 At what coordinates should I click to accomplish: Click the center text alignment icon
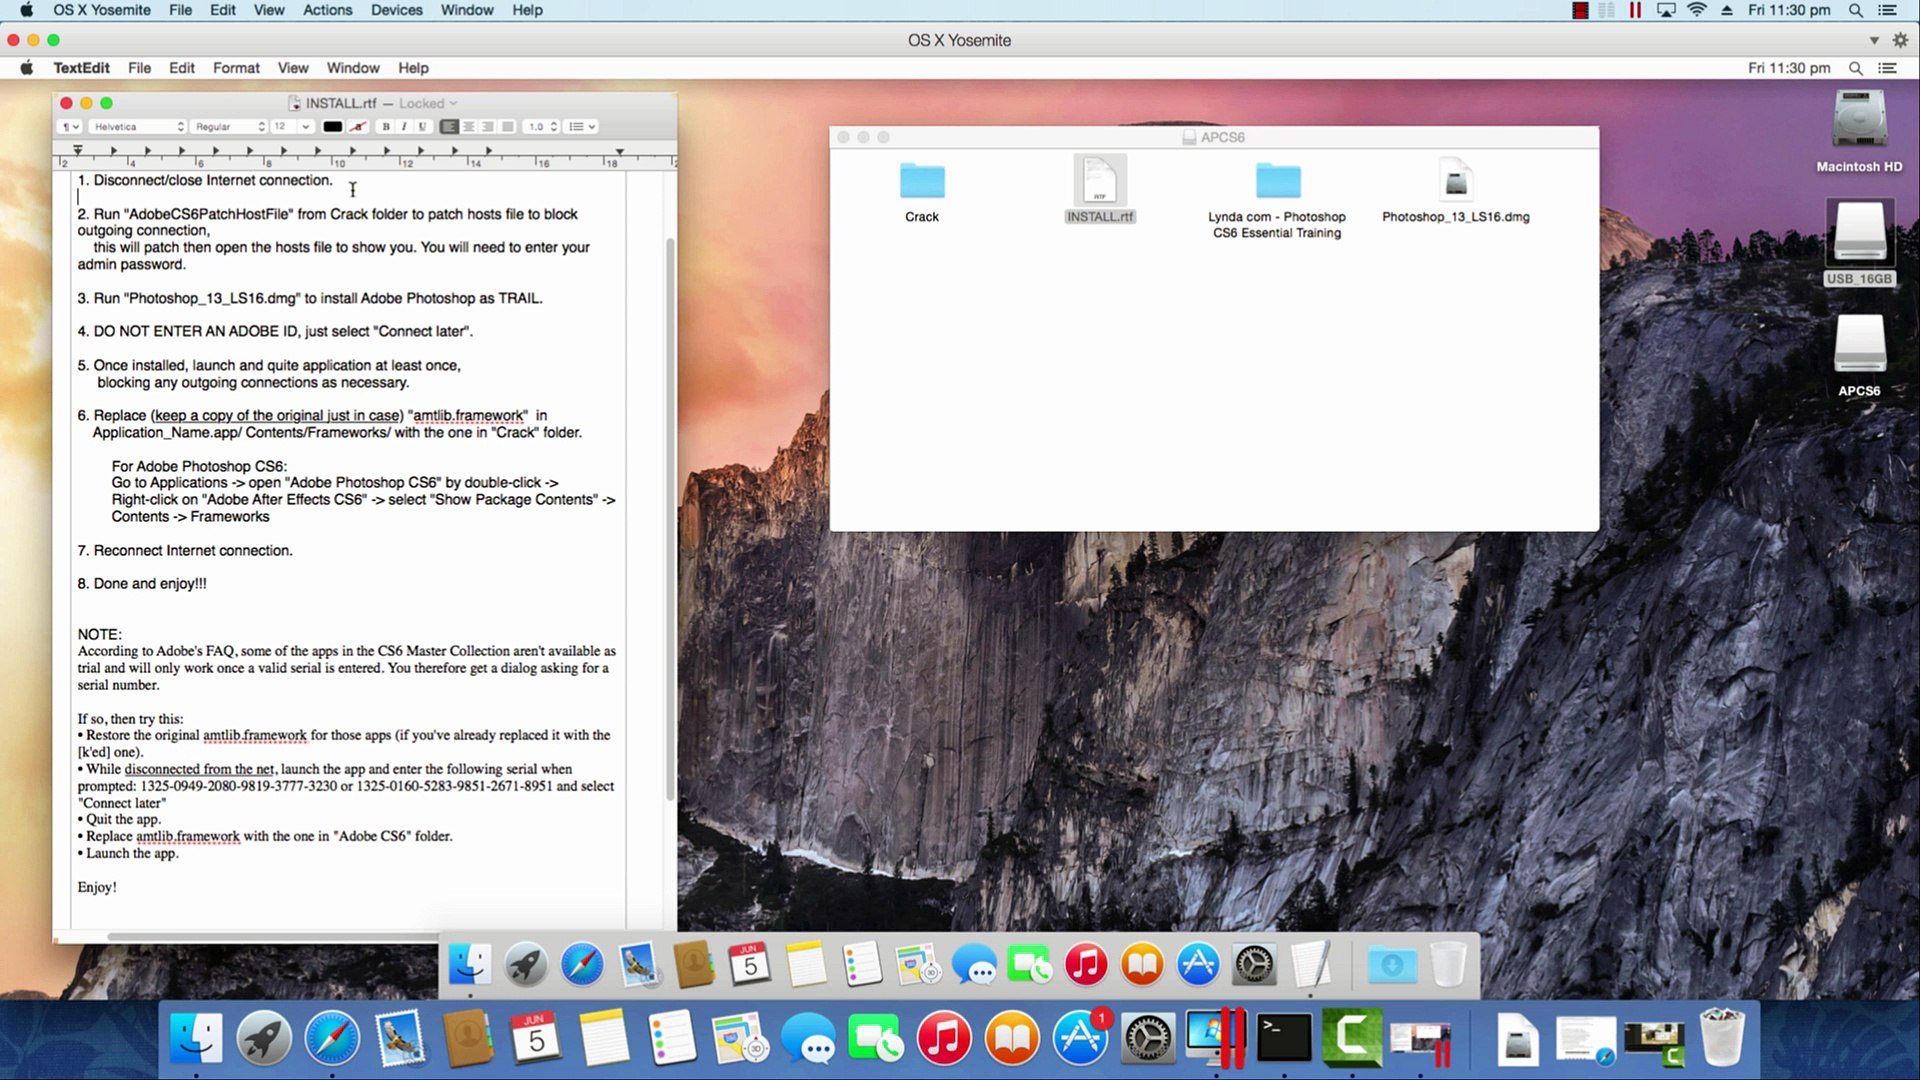pyautogui.click(x=468, y=127)
